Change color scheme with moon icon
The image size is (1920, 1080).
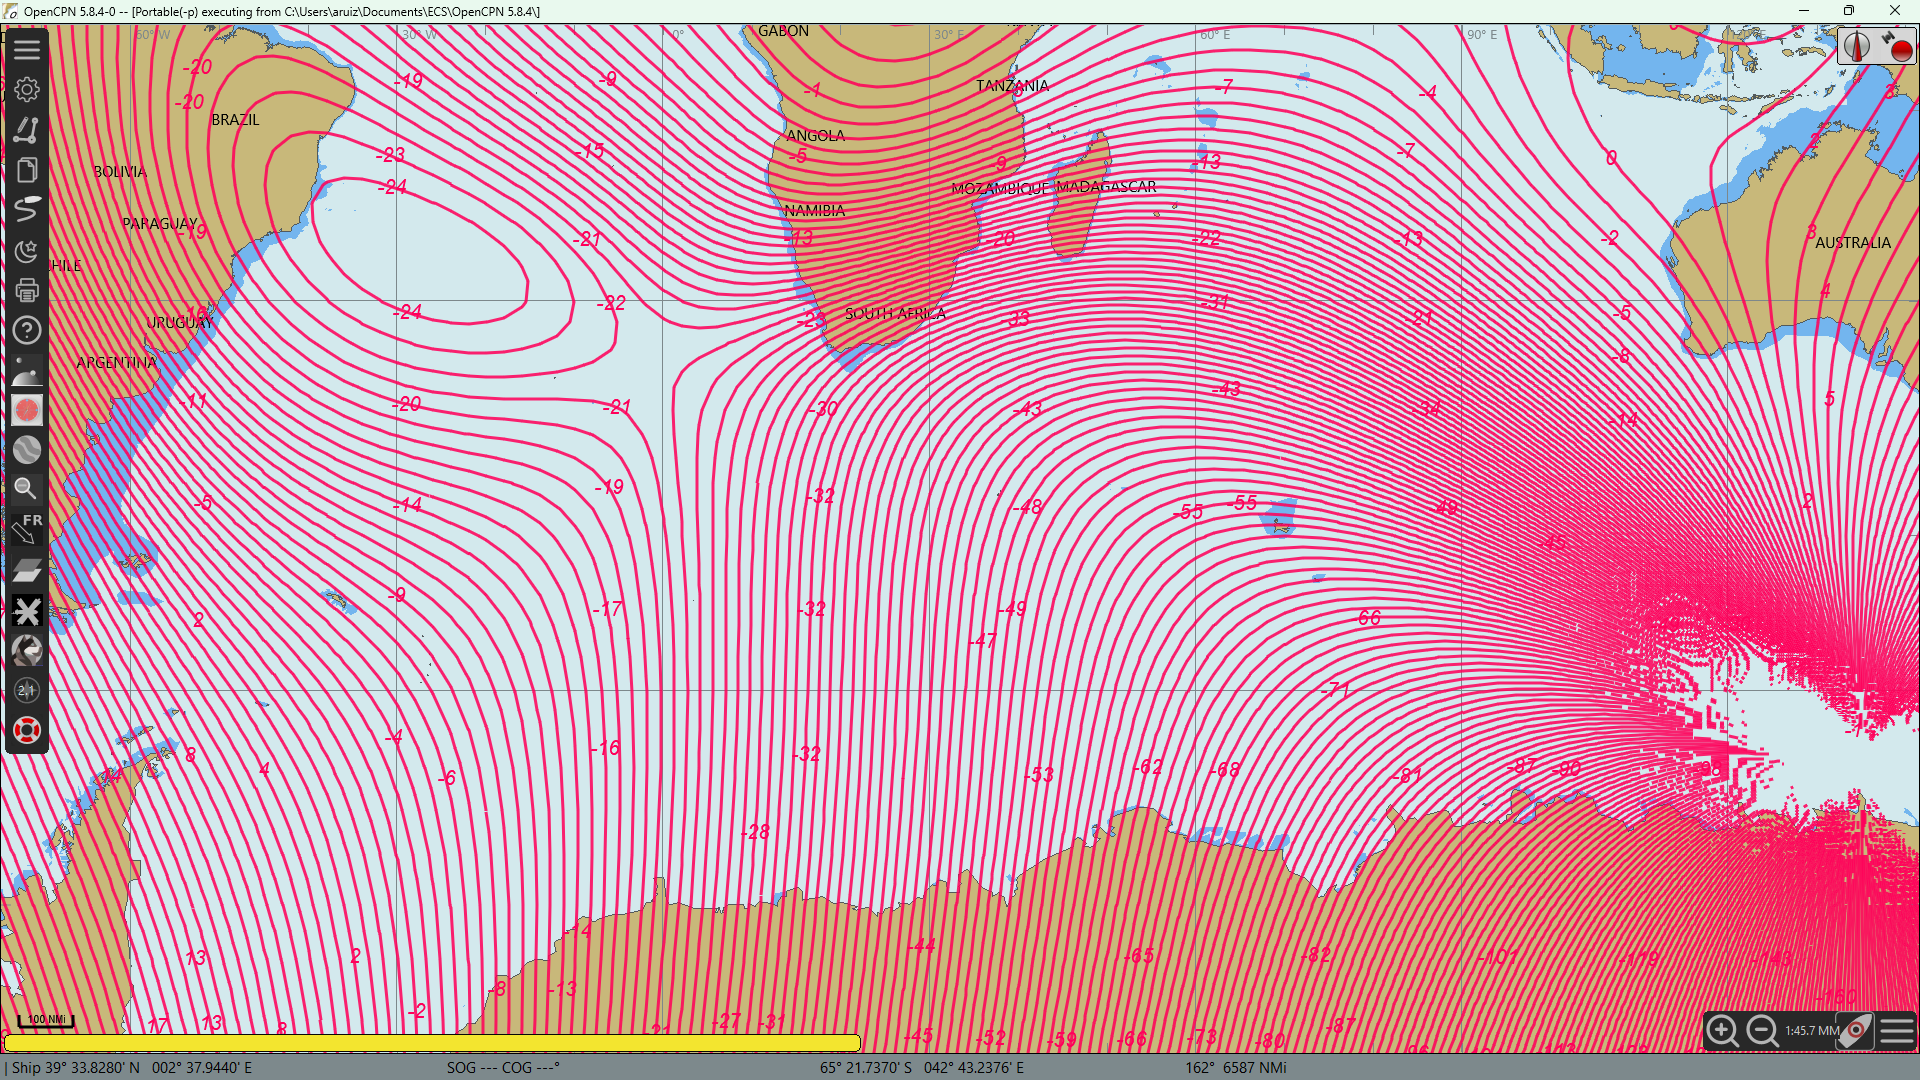[x=27, y=250]
